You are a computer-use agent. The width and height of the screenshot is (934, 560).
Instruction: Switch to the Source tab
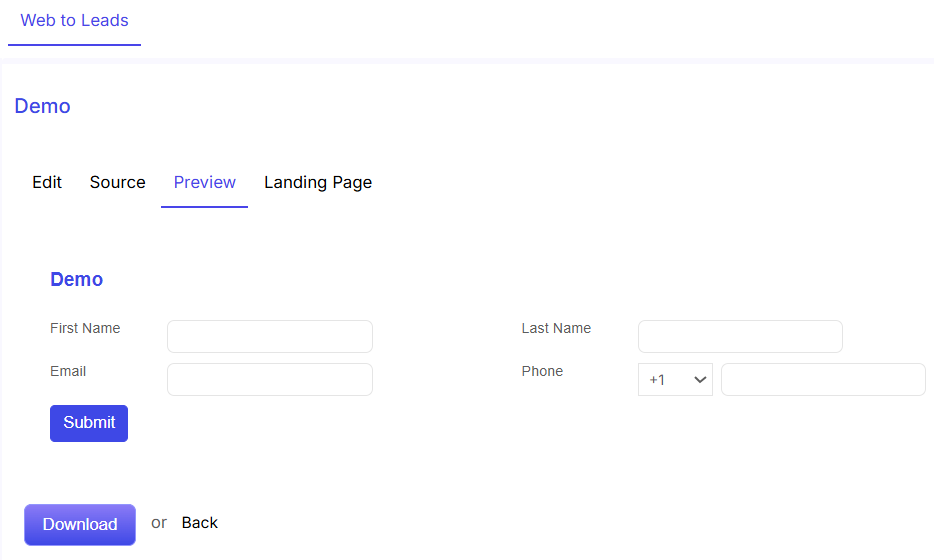pyautogui.click(x=117, y=182)
